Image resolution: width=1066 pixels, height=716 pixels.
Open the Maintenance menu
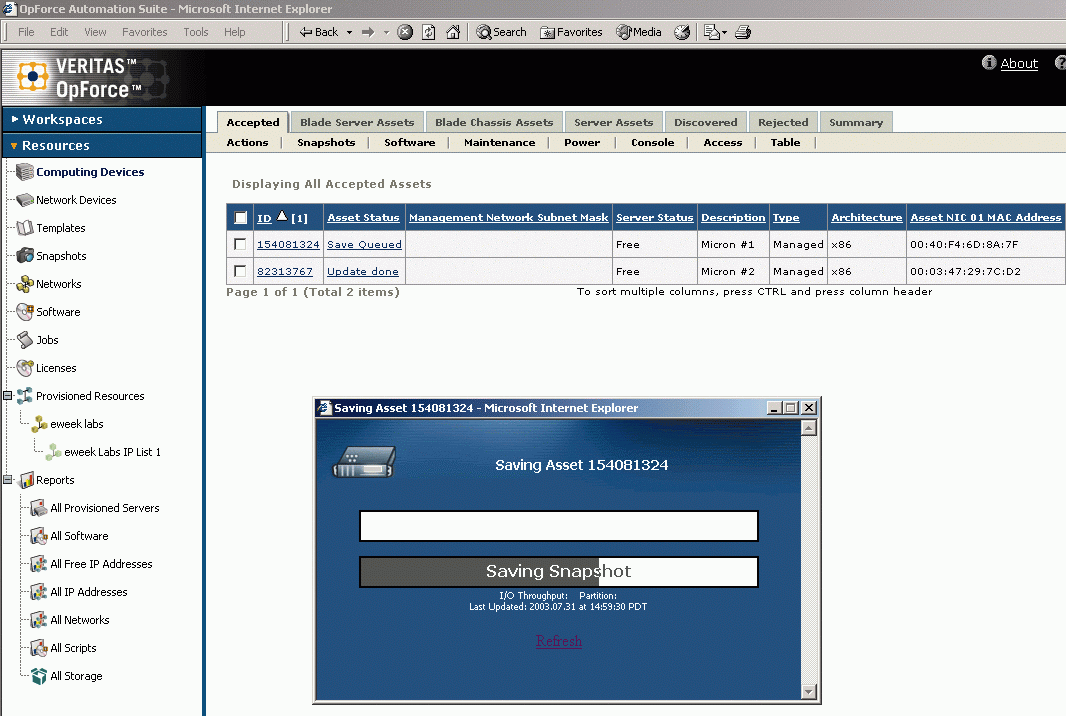tap(500, 142)
